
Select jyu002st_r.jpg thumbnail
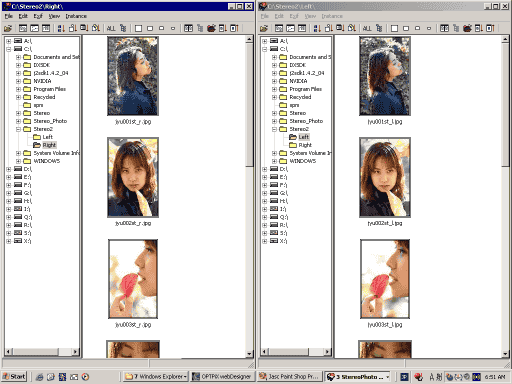point(133,177)
